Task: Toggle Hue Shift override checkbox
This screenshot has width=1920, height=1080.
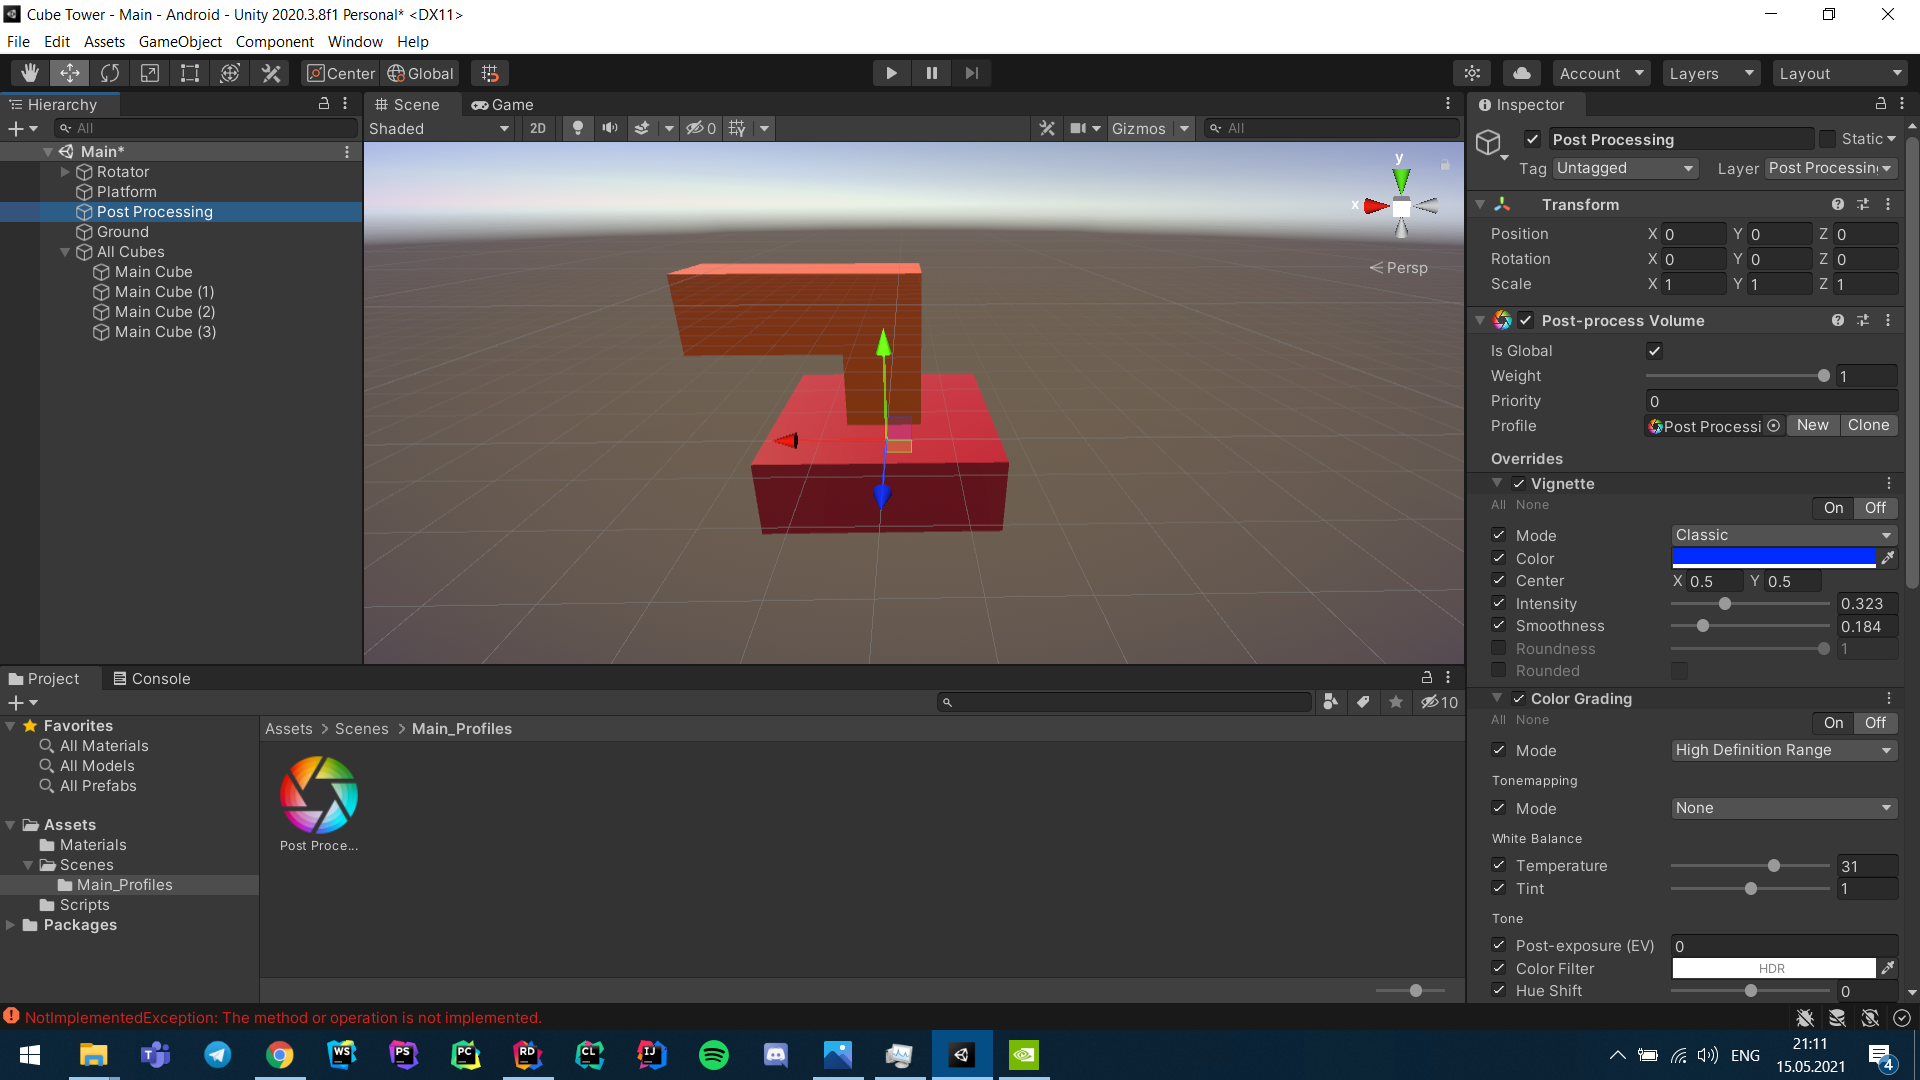Action: 1499,990
